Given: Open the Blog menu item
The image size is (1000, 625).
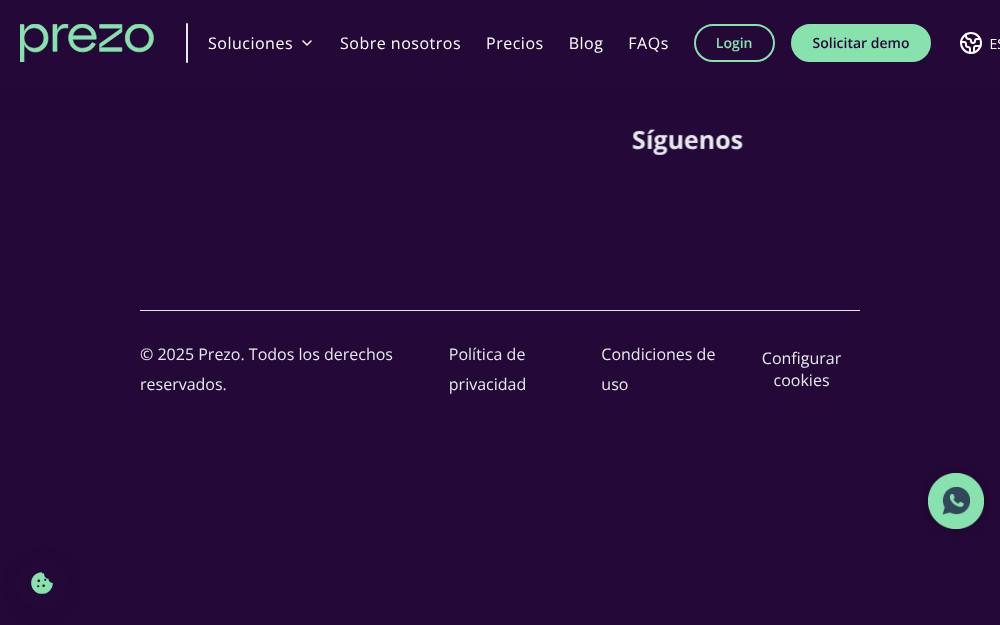Looking at the screenshot, I should coord(585,43).
